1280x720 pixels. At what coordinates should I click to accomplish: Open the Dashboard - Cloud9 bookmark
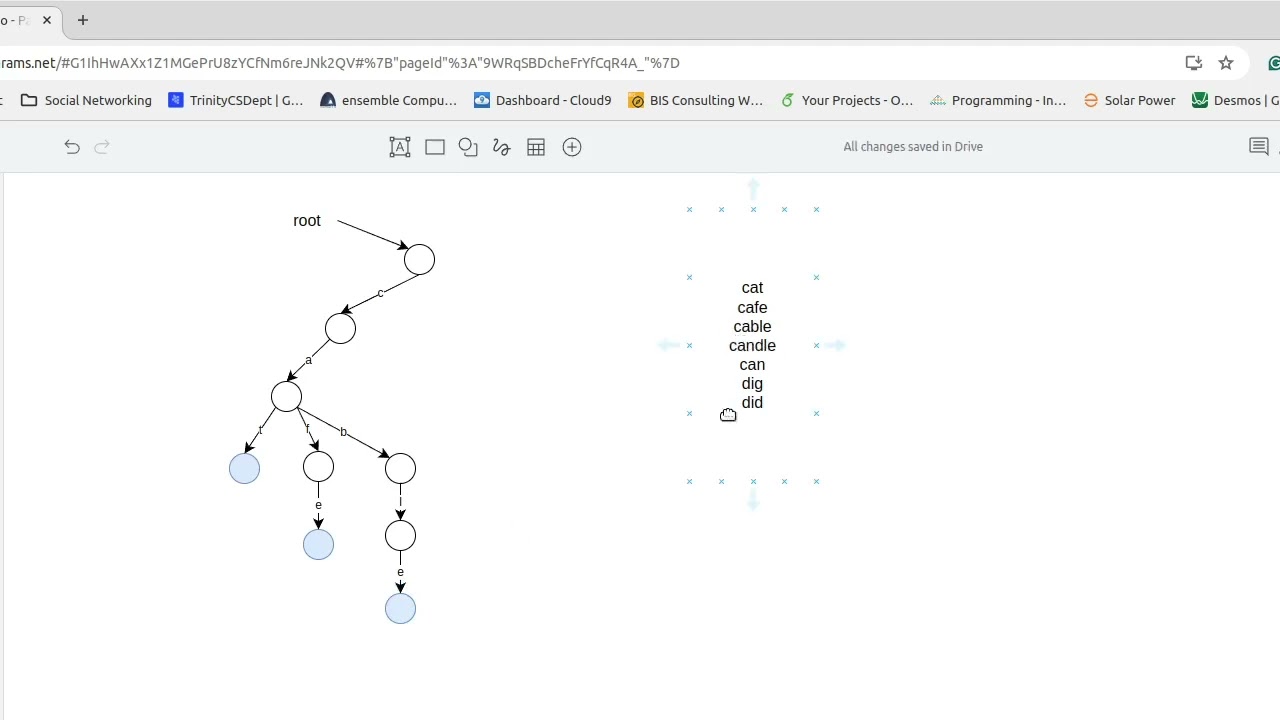(x=543, y=100)
